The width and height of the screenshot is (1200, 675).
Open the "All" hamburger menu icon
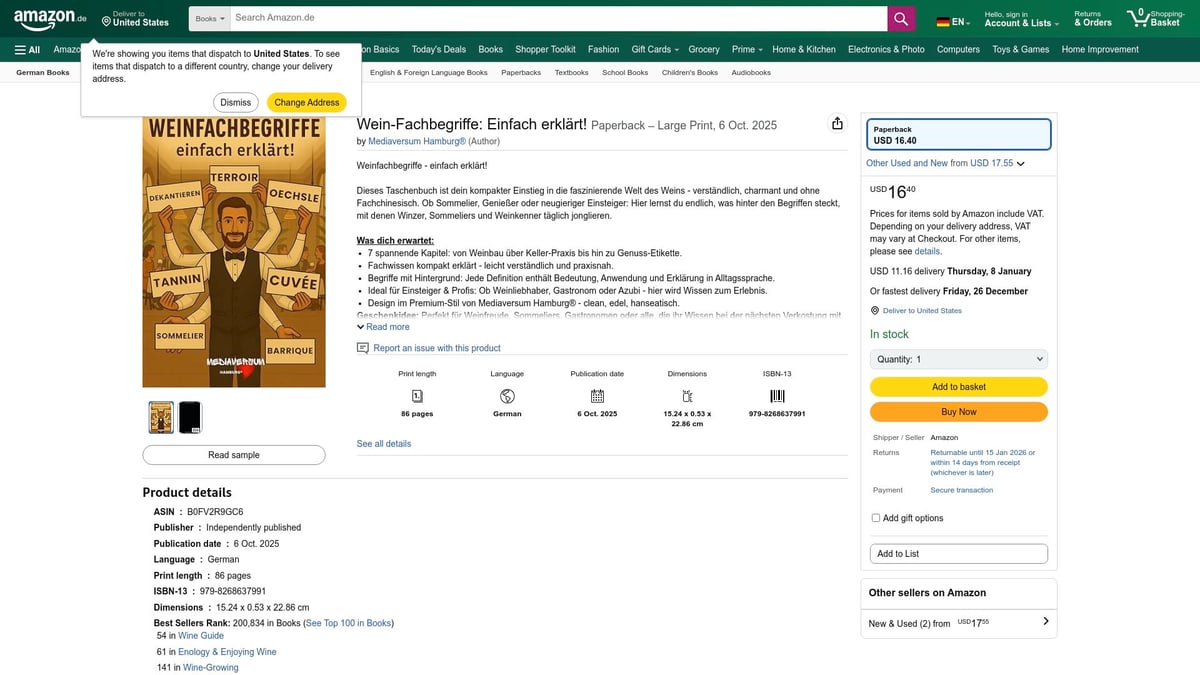[x=22, y=48]
